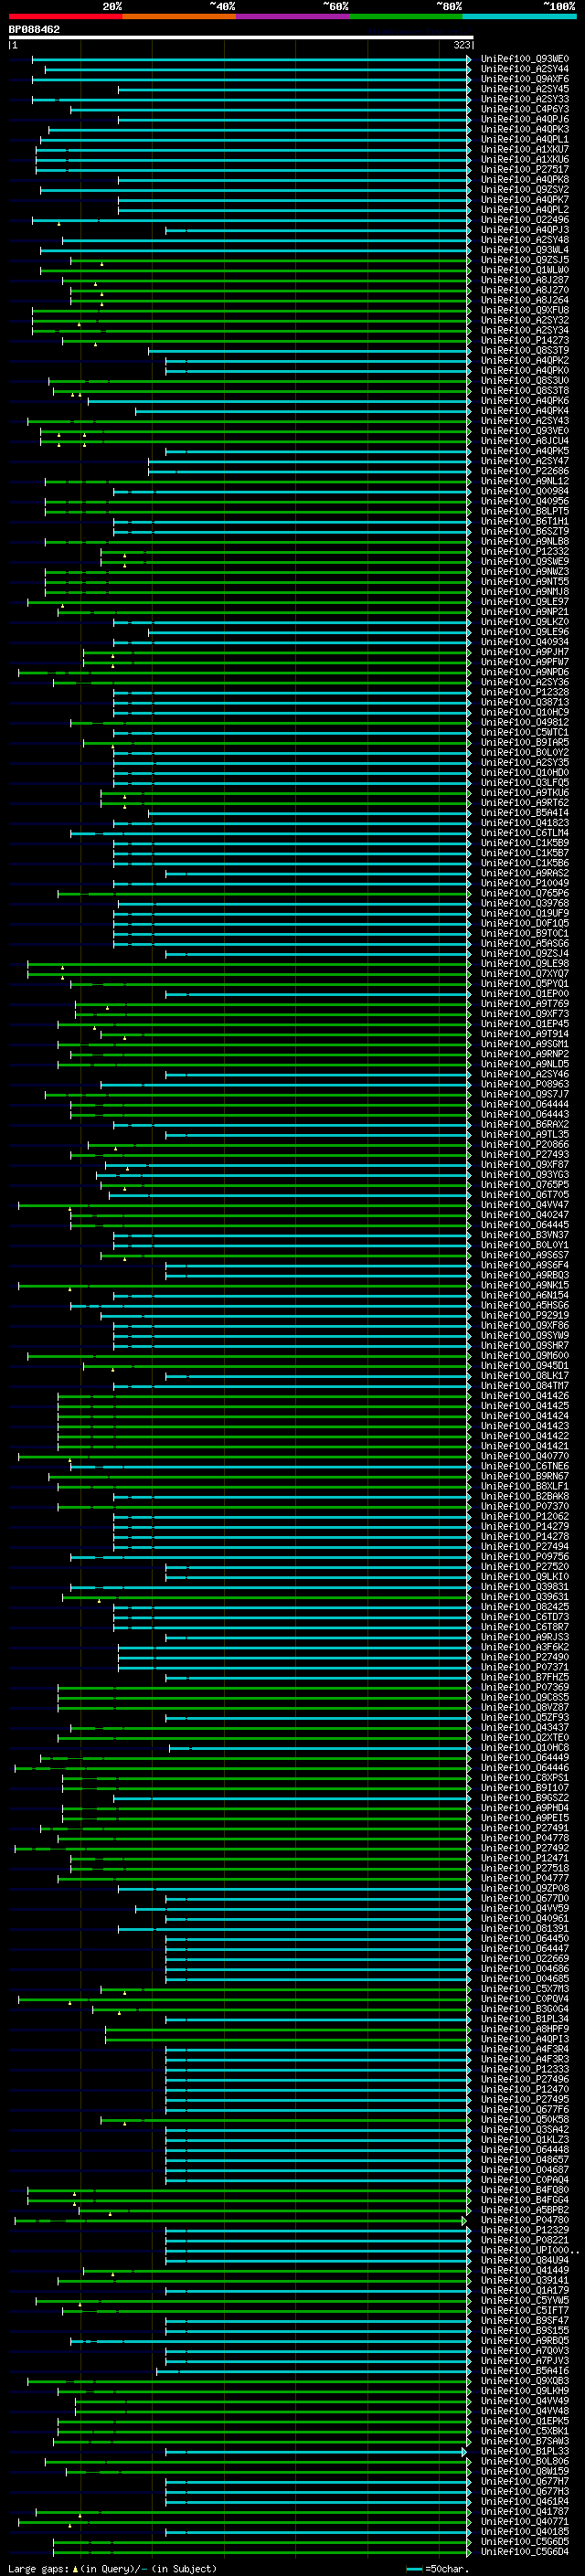Click hit label UniRef100_Q9XF86
The height and width of the screenshot is (2576, 585).
click(x=524, y=1326)
